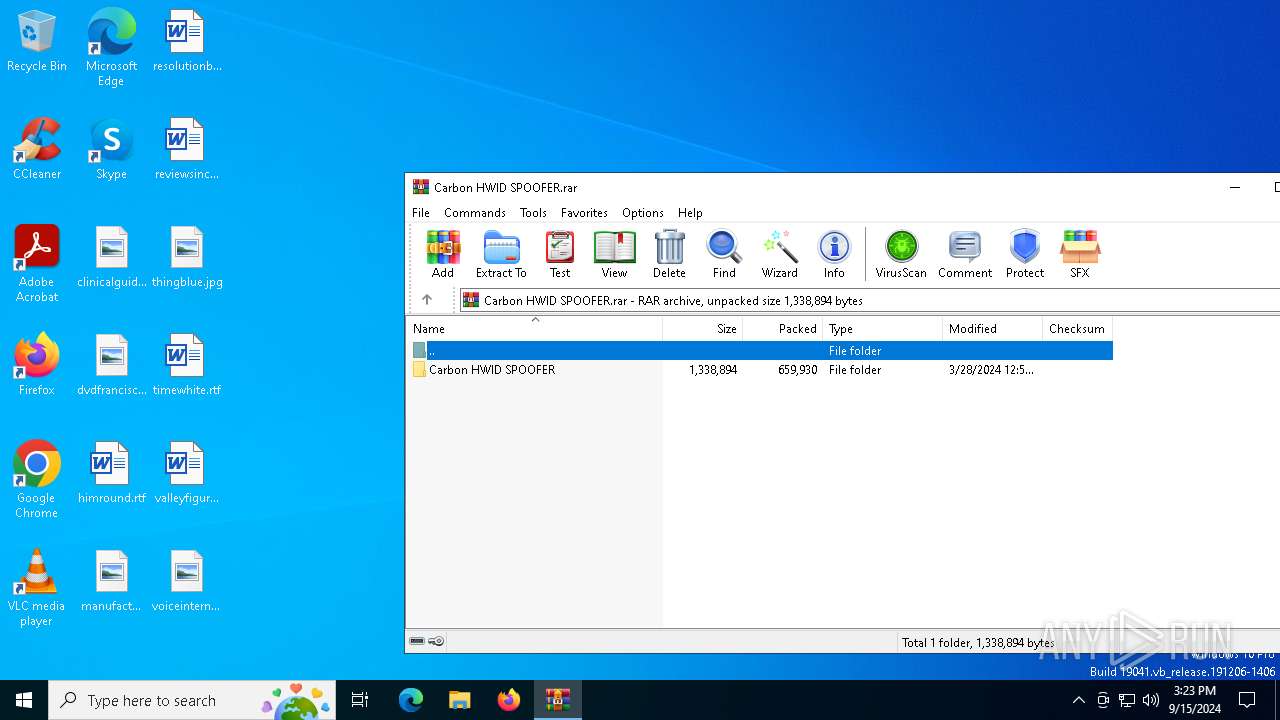
Task: Select the reviewsinc... document on the desktop
Action: (187, 150)
